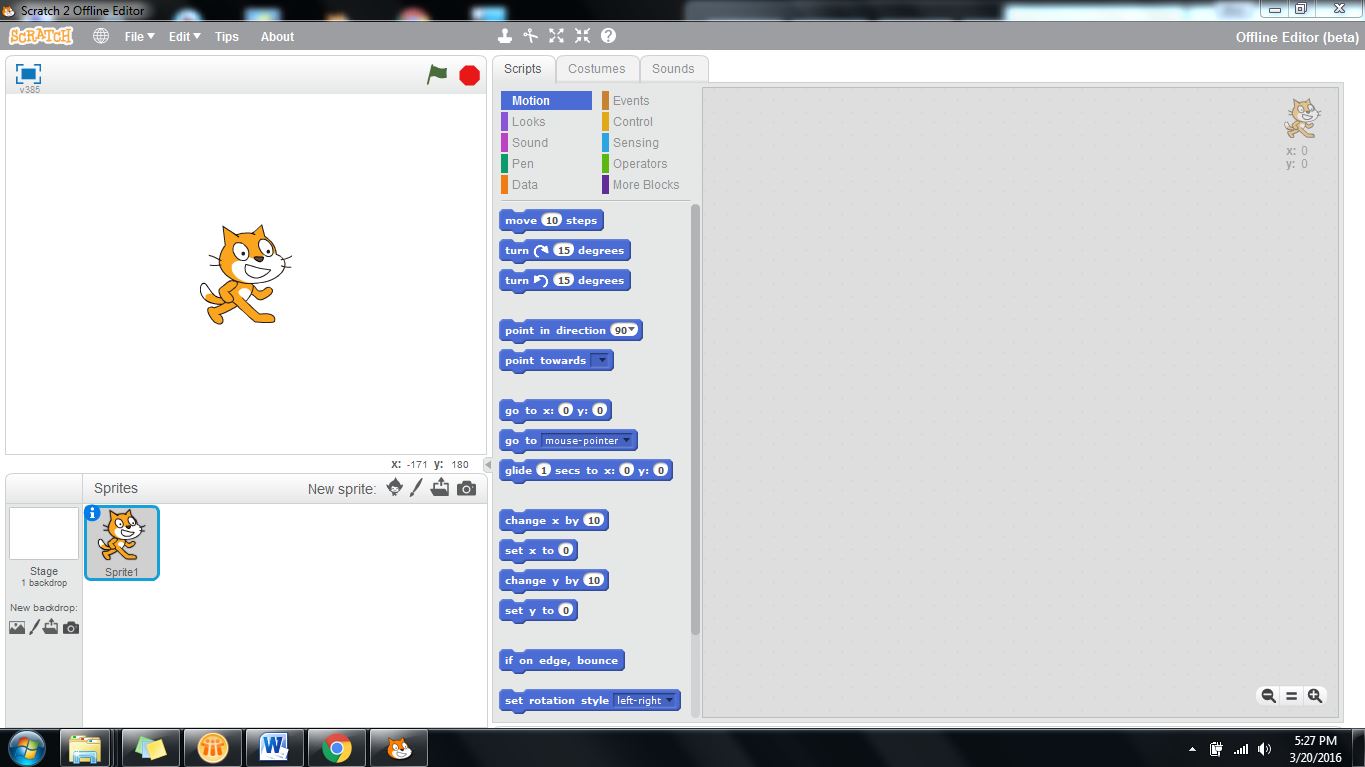Click the steps value in move block

coord(551,221)
